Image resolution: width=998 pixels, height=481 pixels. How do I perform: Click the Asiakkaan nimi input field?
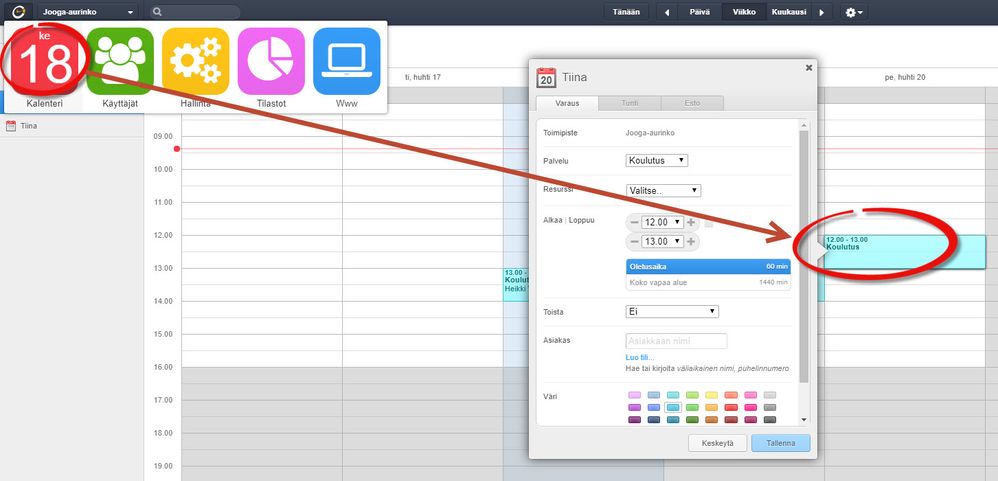(x=677, y=341)
